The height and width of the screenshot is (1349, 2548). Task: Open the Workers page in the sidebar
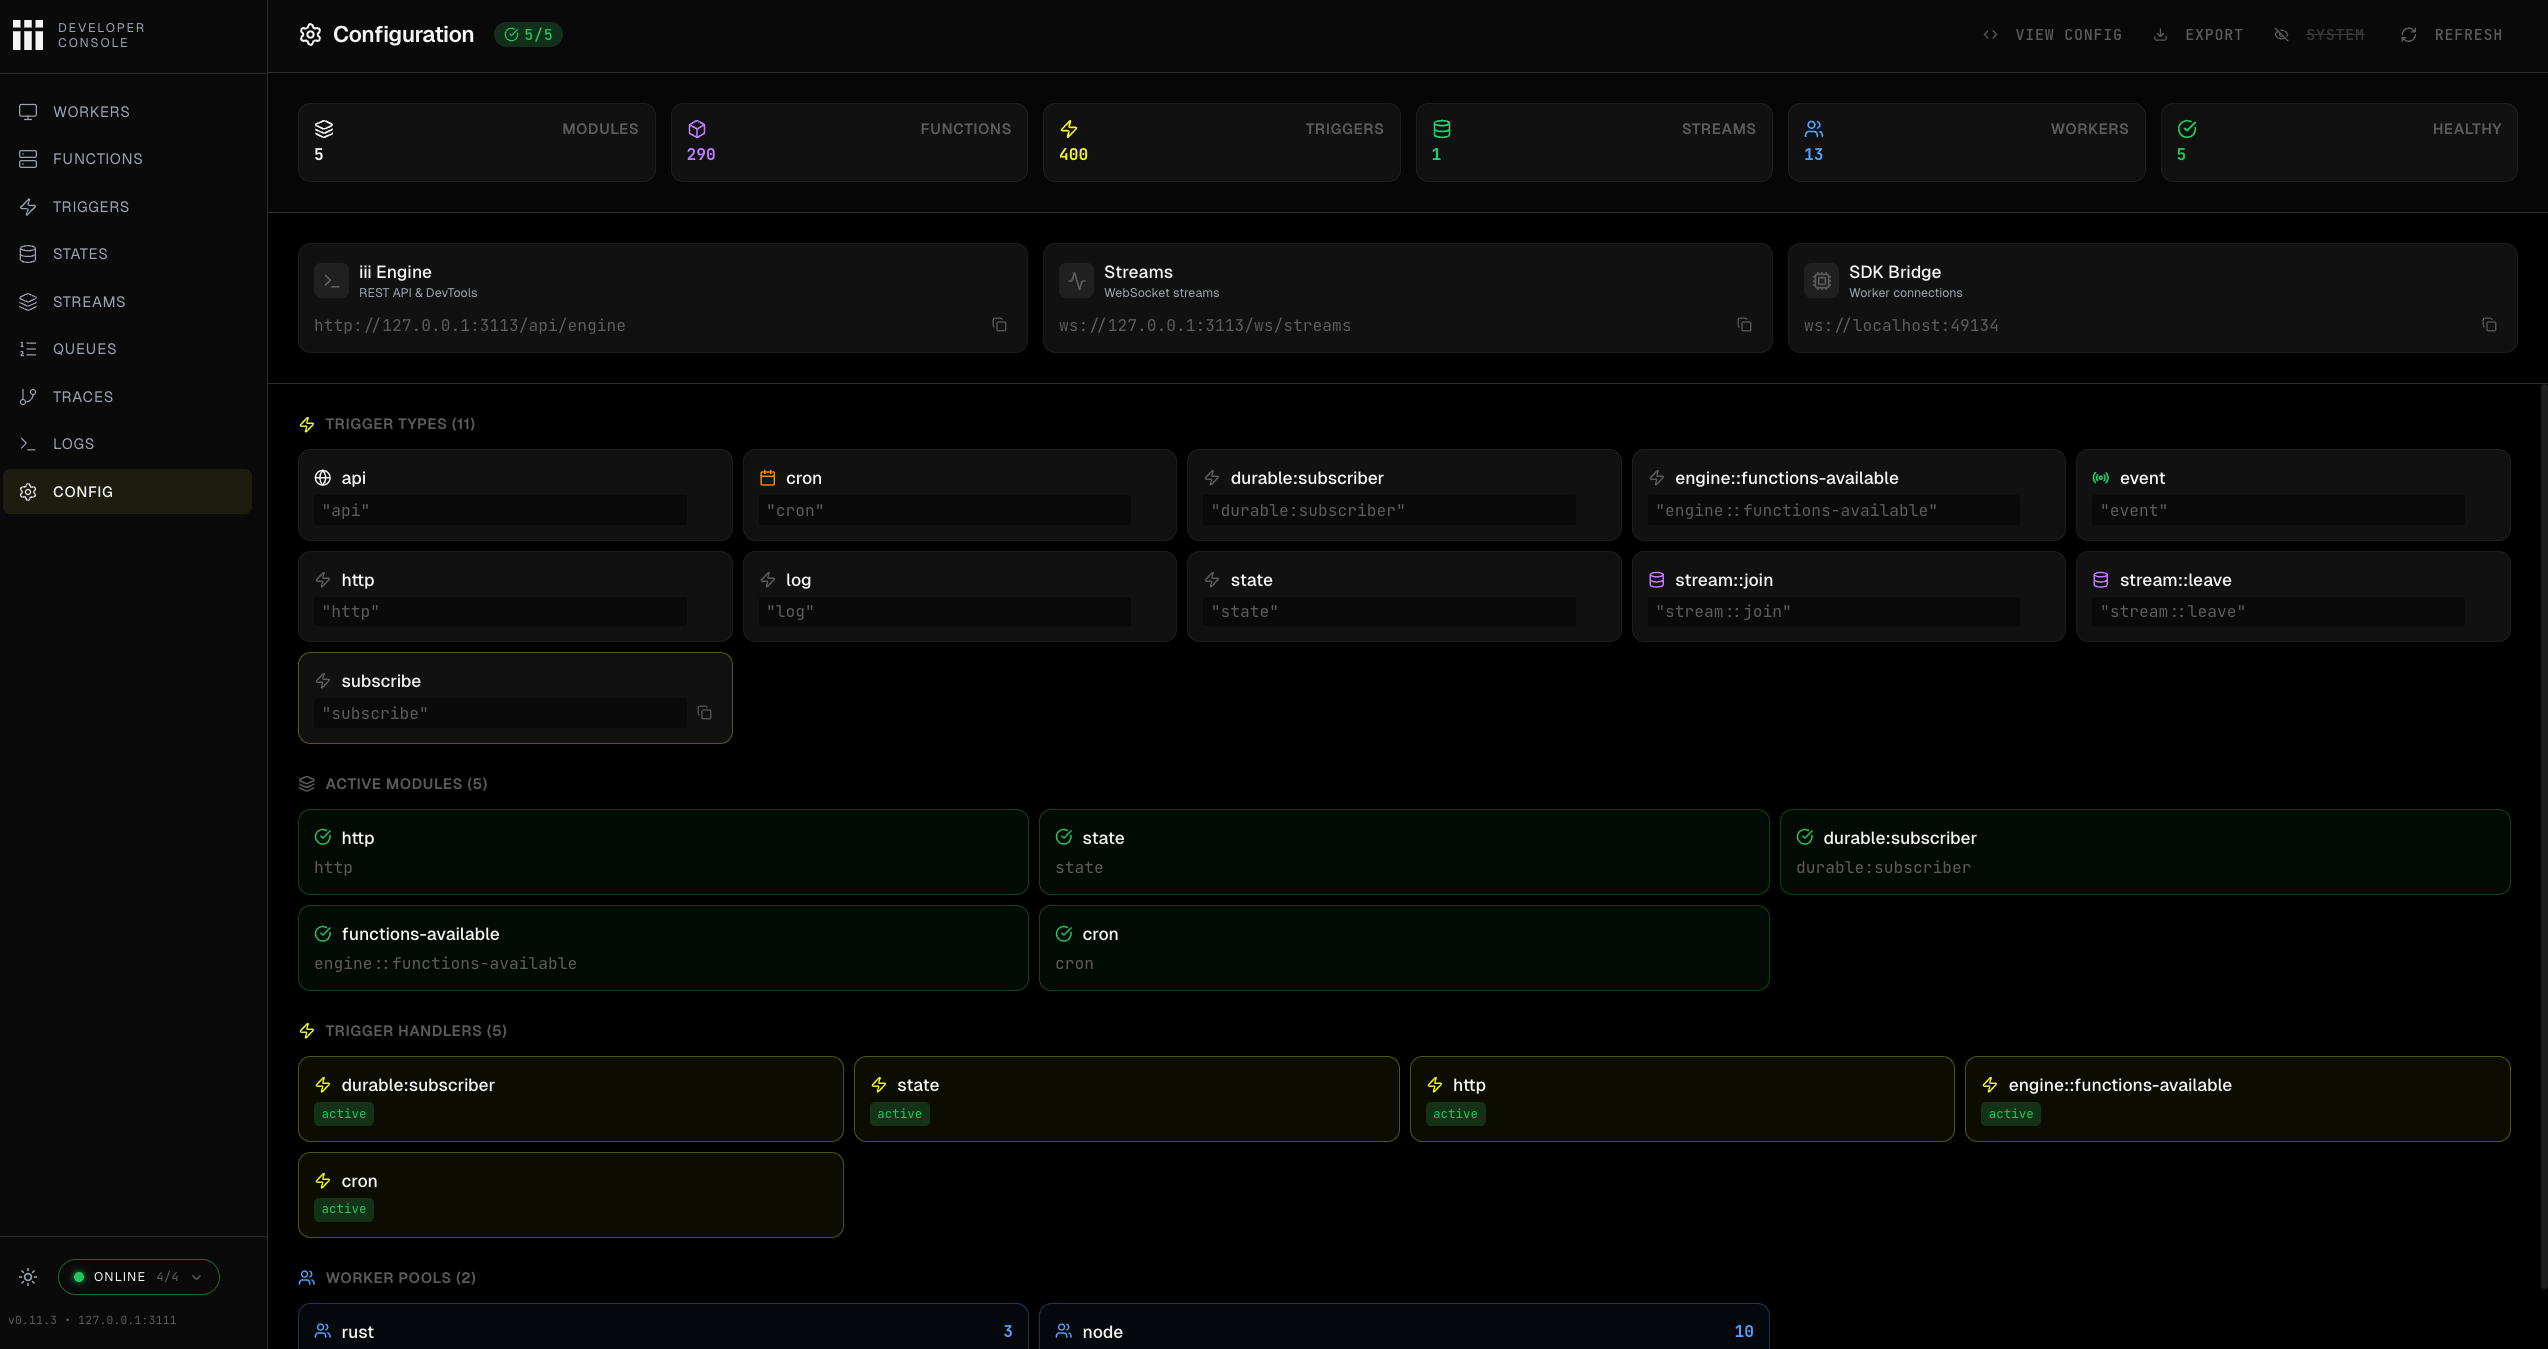[x=127, y=112]
